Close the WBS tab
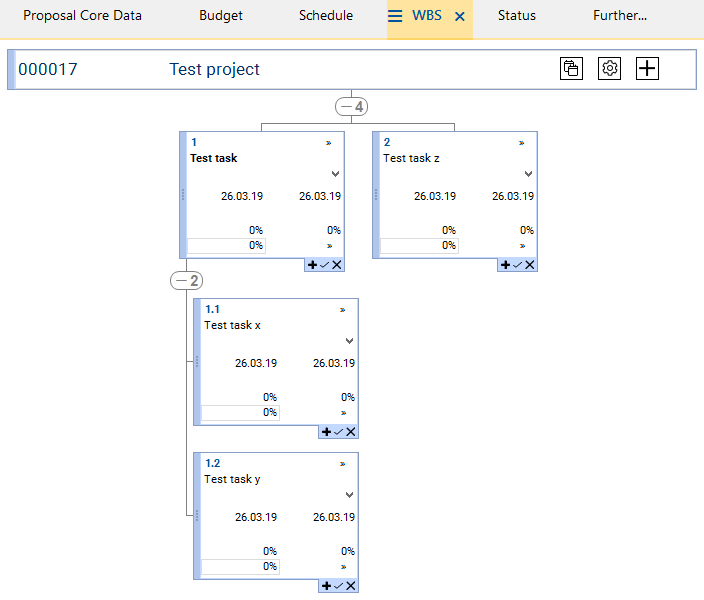The image size is (704, 600). [x=459, y=16]
